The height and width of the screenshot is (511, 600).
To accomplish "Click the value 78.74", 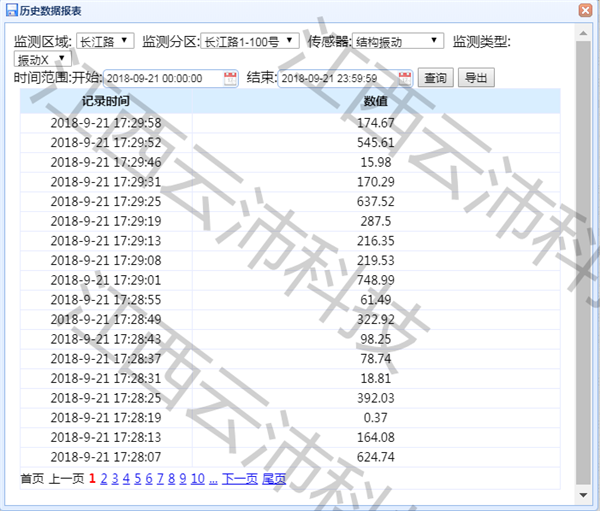I will click(x=376, y=359).
